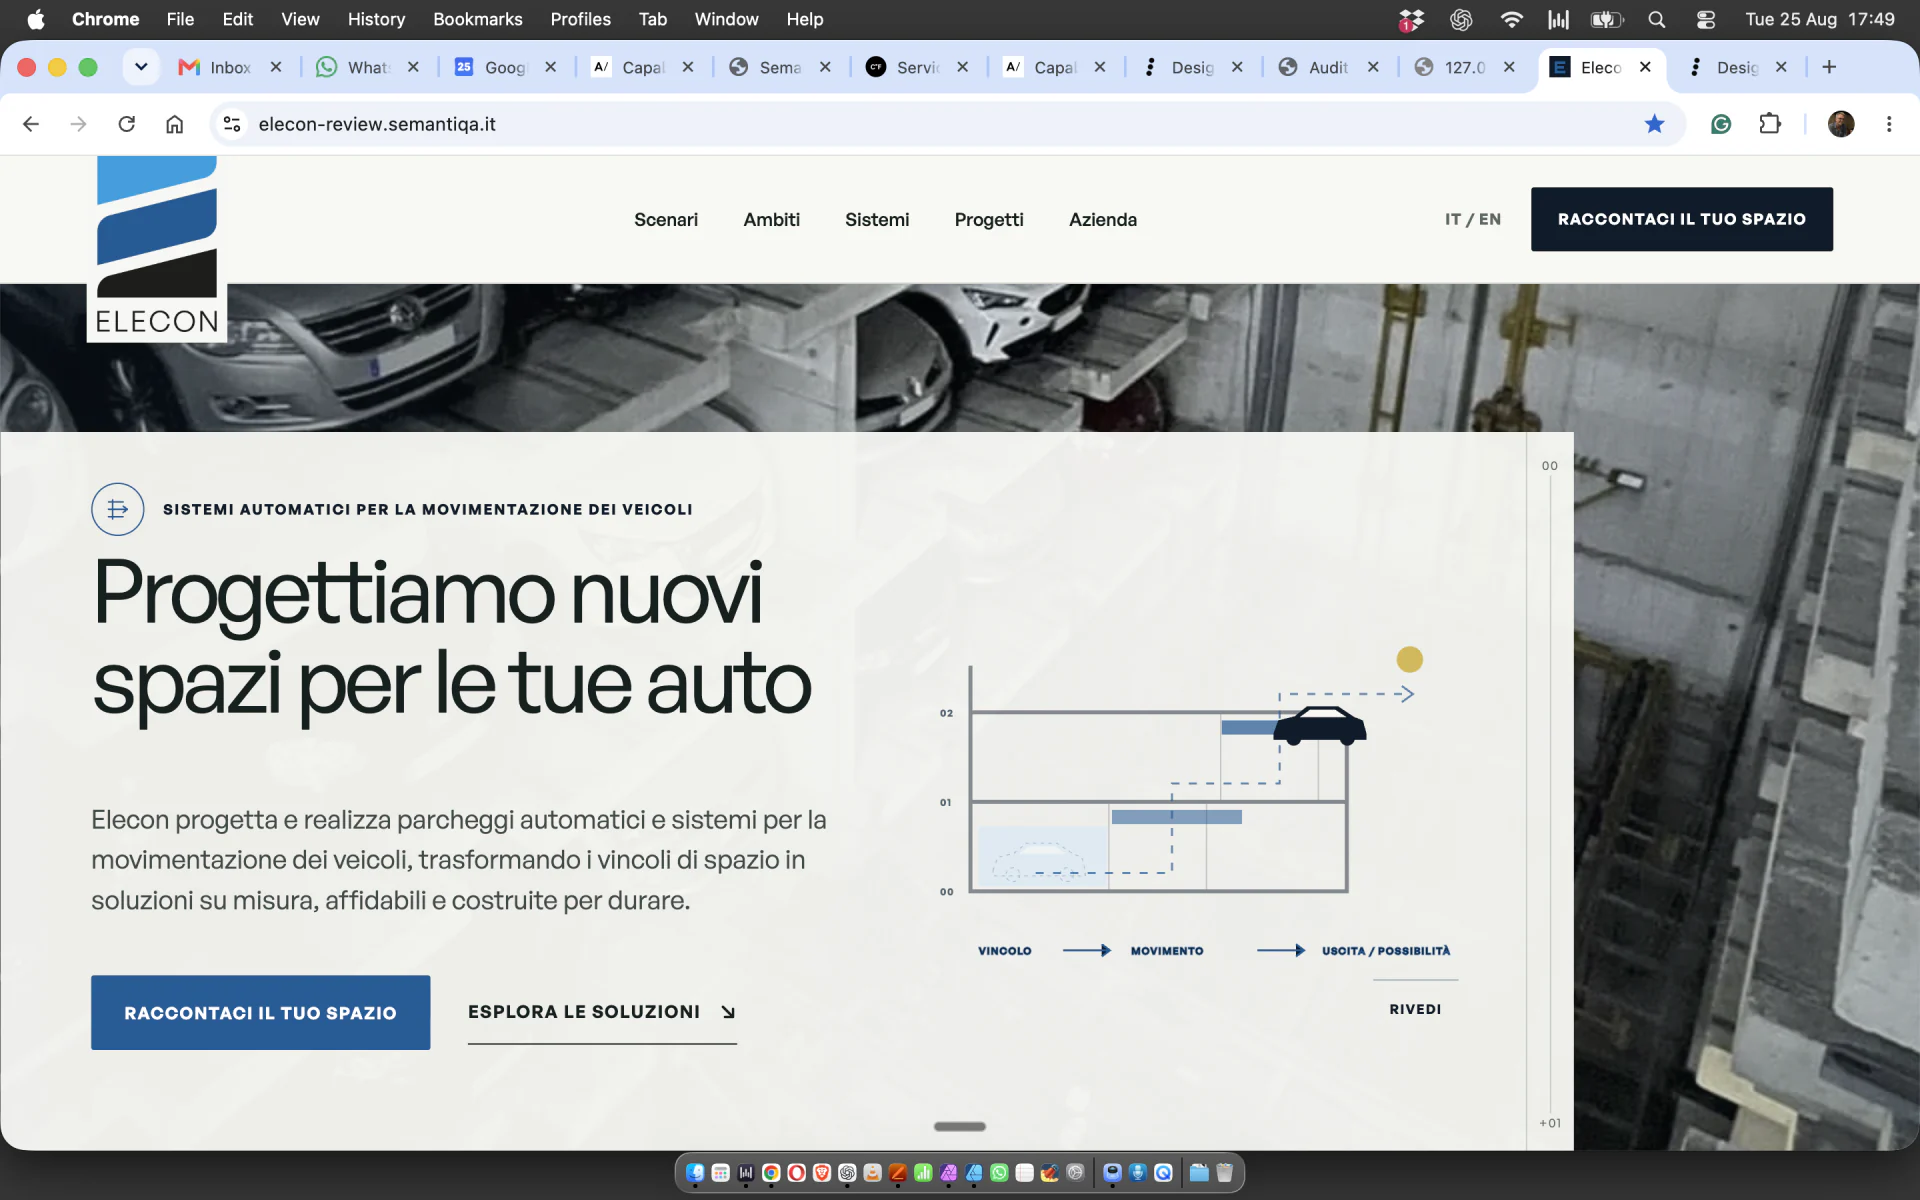This screenshot has height=1200, width=1920.
Task: Open the File menu
Action: coord(180,19)
